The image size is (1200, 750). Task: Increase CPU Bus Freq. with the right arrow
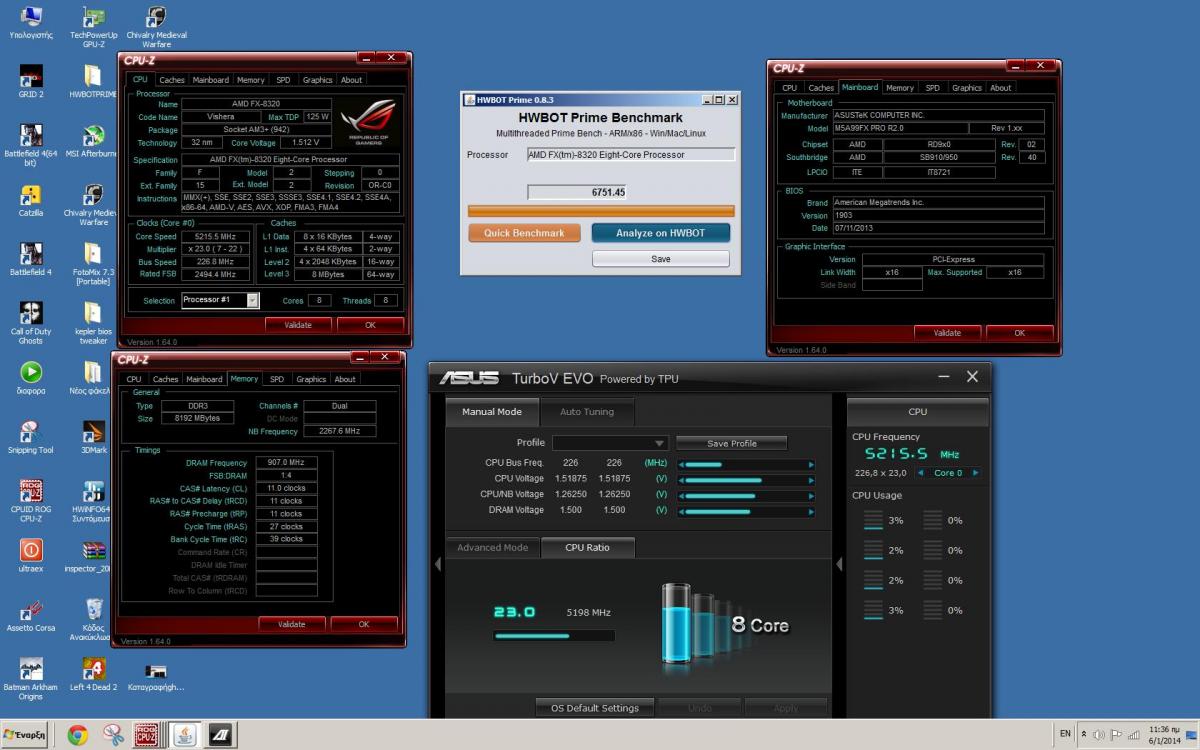pyautogui.click(x=811, y=464)
